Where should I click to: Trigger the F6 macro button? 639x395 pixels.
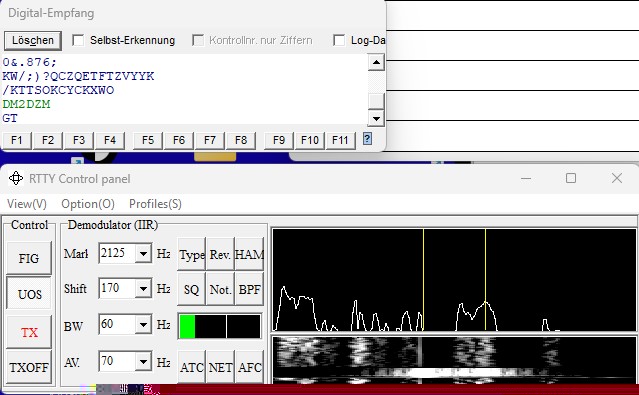pyautogui.click(x=179, y=141)
